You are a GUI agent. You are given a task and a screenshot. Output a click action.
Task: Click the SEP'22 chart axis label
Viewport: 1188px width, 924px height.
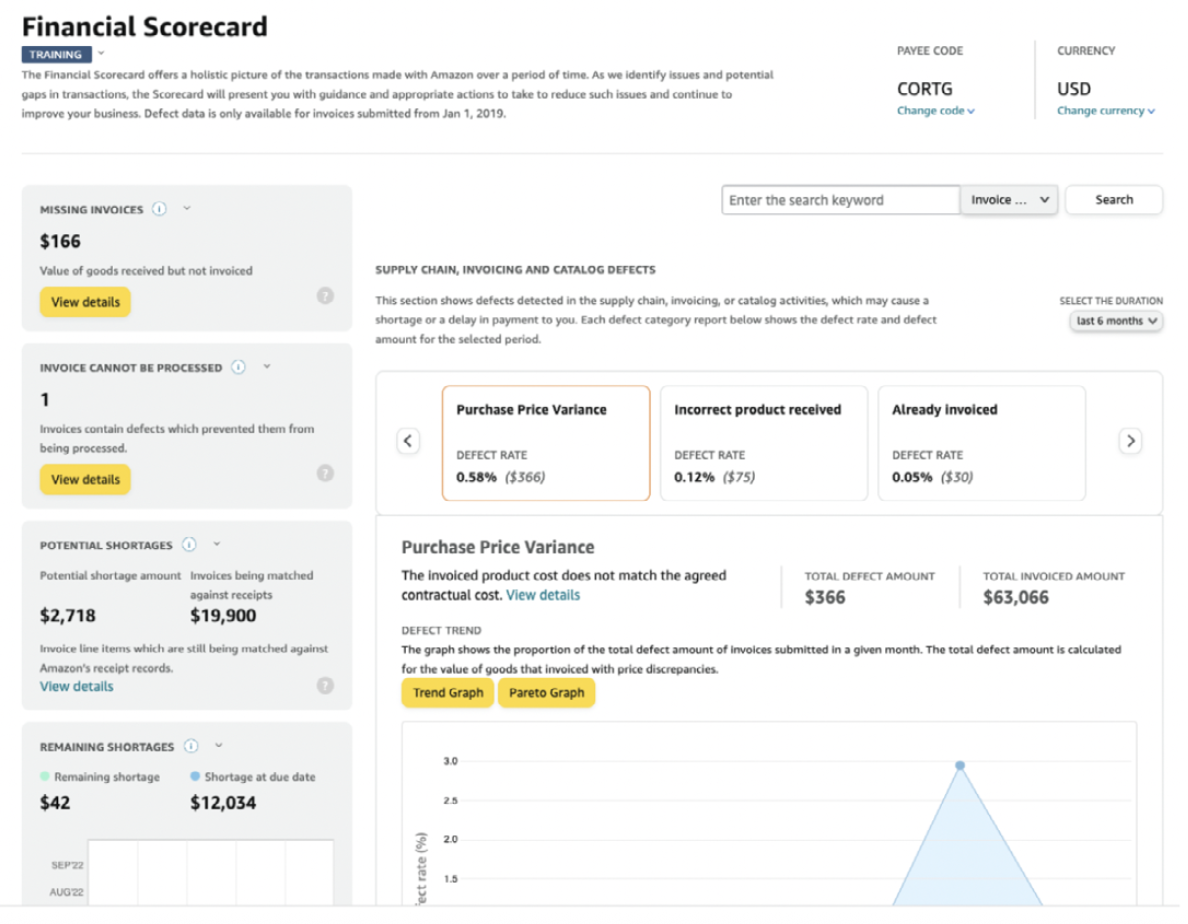67,865
